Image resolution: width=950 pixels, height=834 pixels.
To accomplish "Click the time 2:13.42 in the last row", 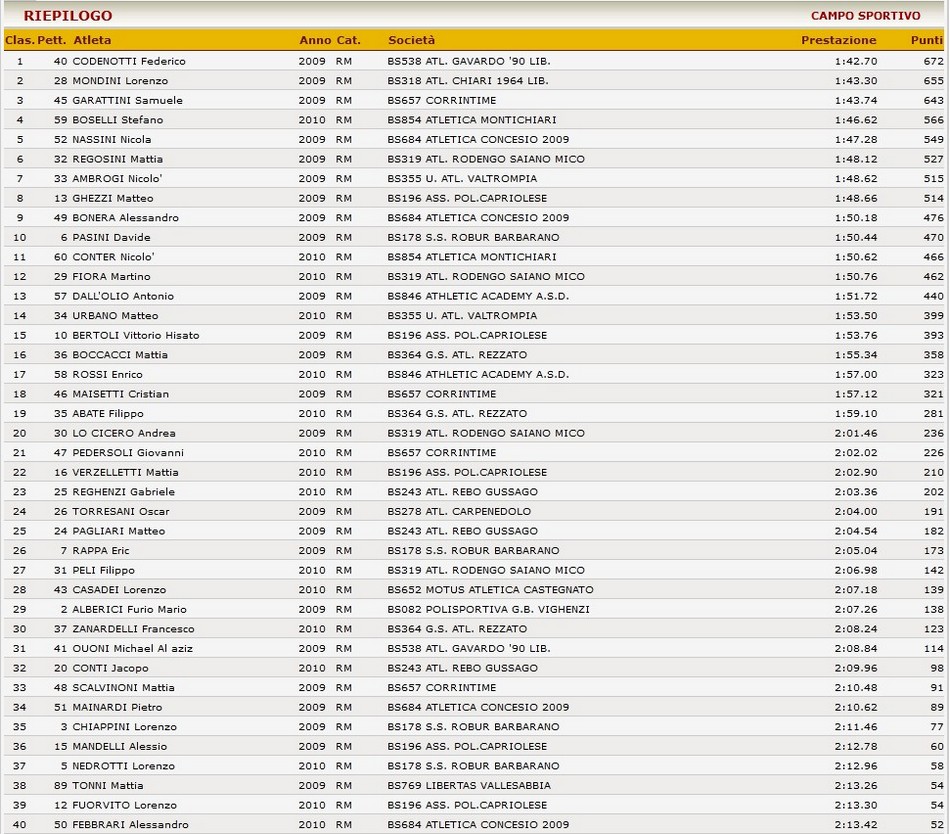I will tap(855, 825).
